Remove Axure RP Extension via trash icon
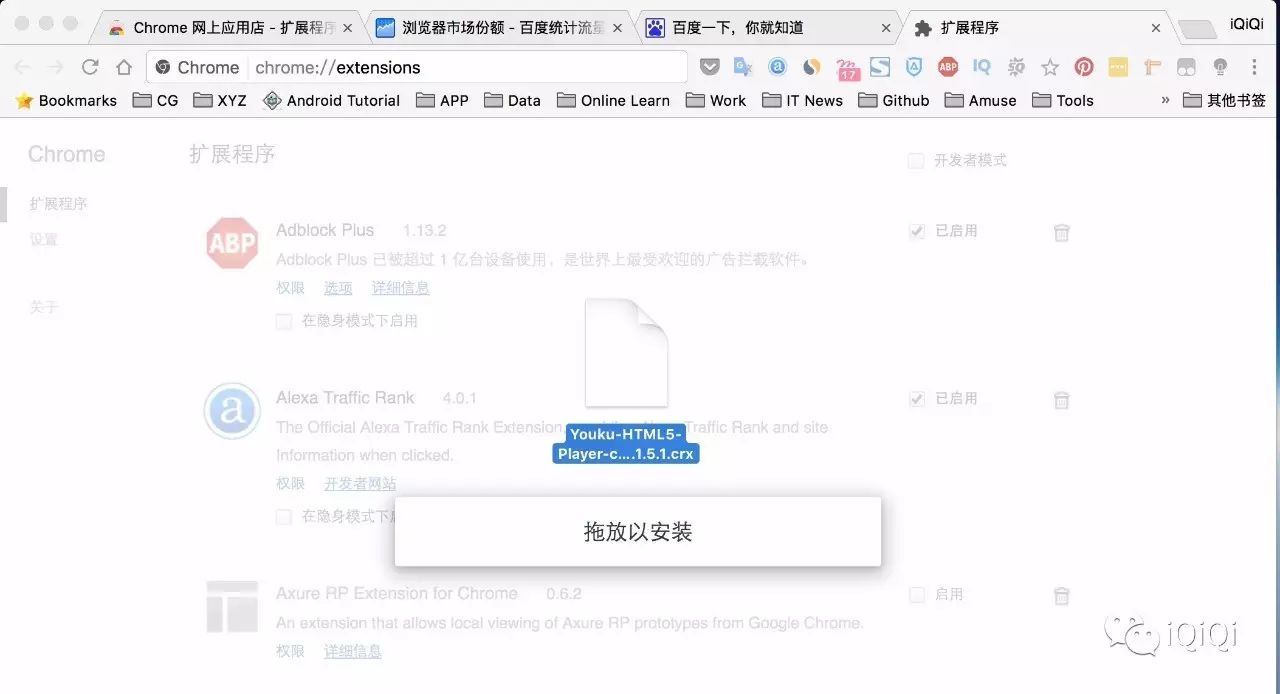 [1062, 596]
